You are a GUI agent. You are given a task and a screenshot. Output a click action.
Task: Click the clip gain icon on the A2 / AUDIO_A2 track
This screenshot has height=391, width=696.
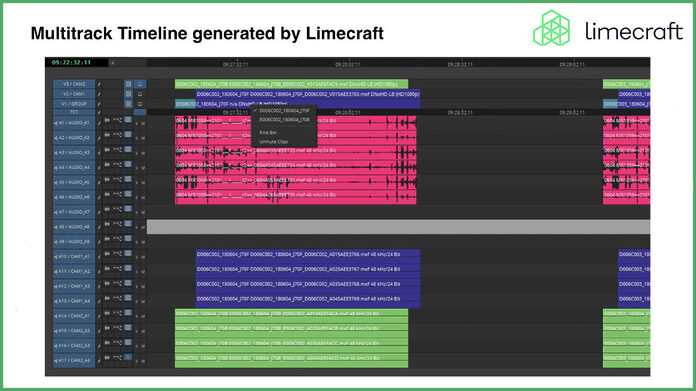click(x=117, y=135)
